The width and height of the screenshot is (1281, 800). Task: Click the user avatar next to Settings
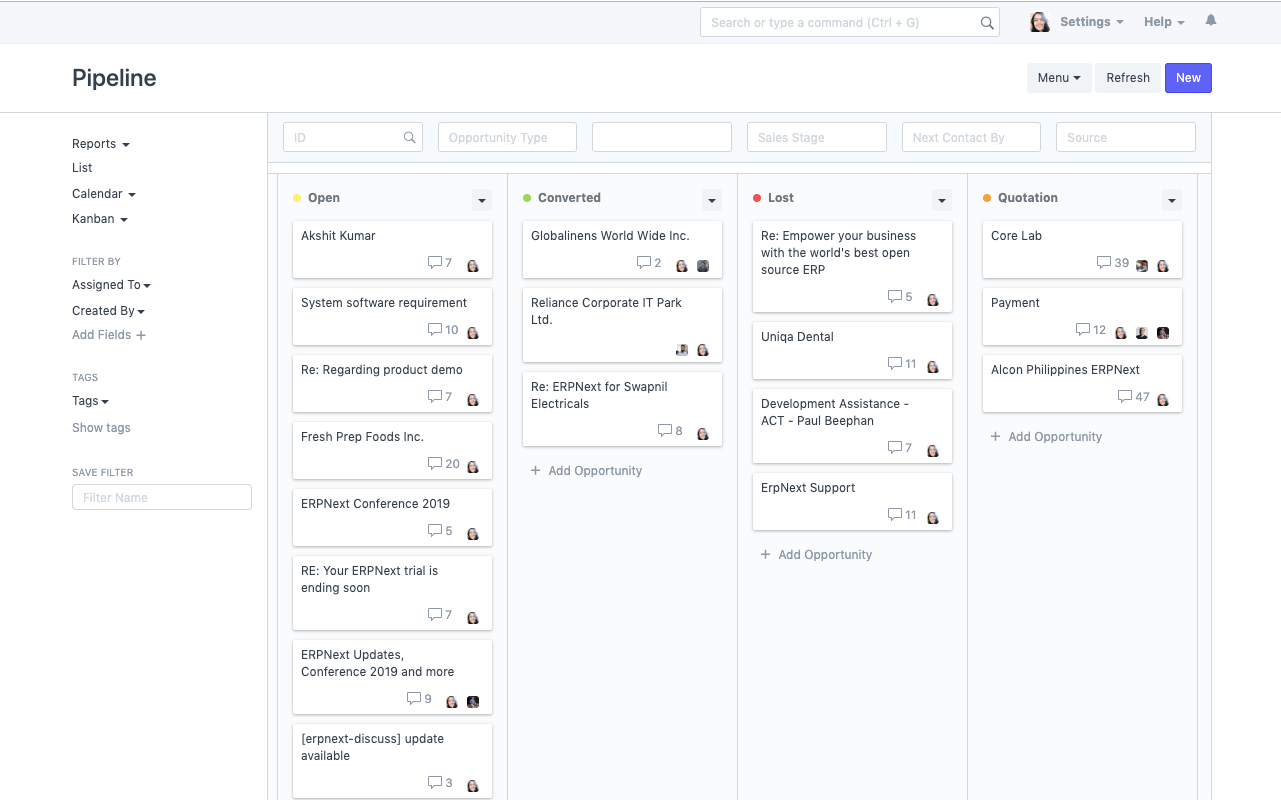click(x=1040, y=22)
